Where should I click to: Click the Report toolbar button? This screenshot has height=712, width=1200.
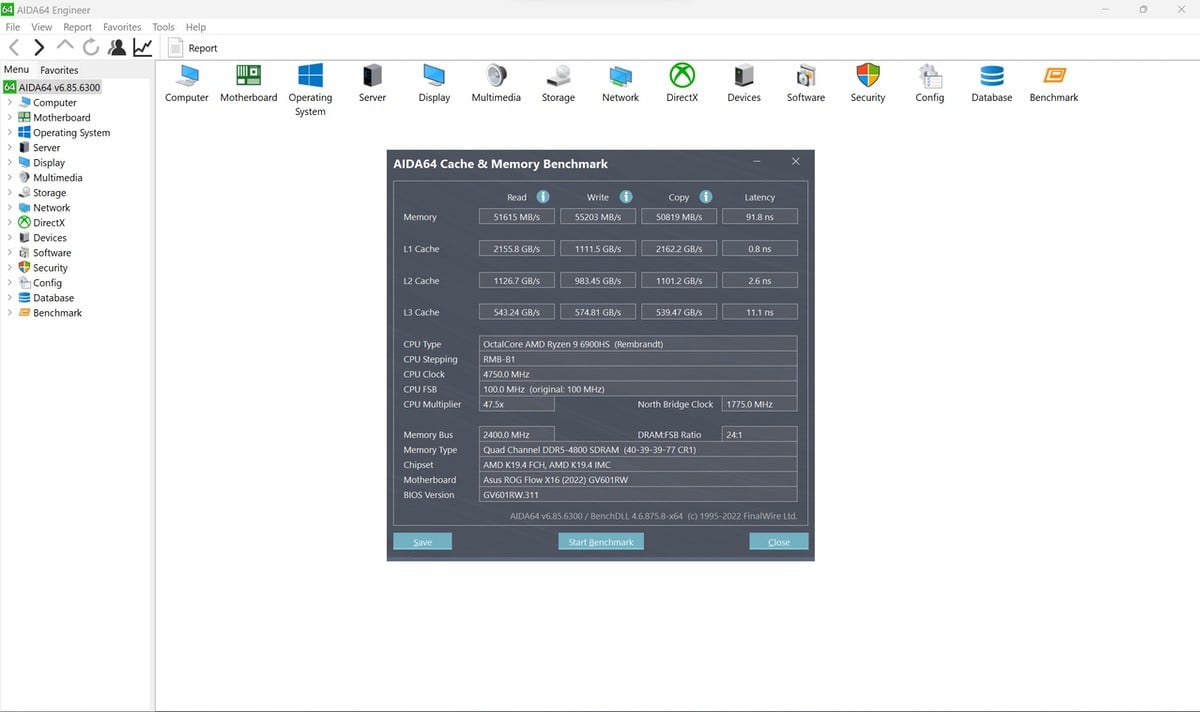[193, 47]
